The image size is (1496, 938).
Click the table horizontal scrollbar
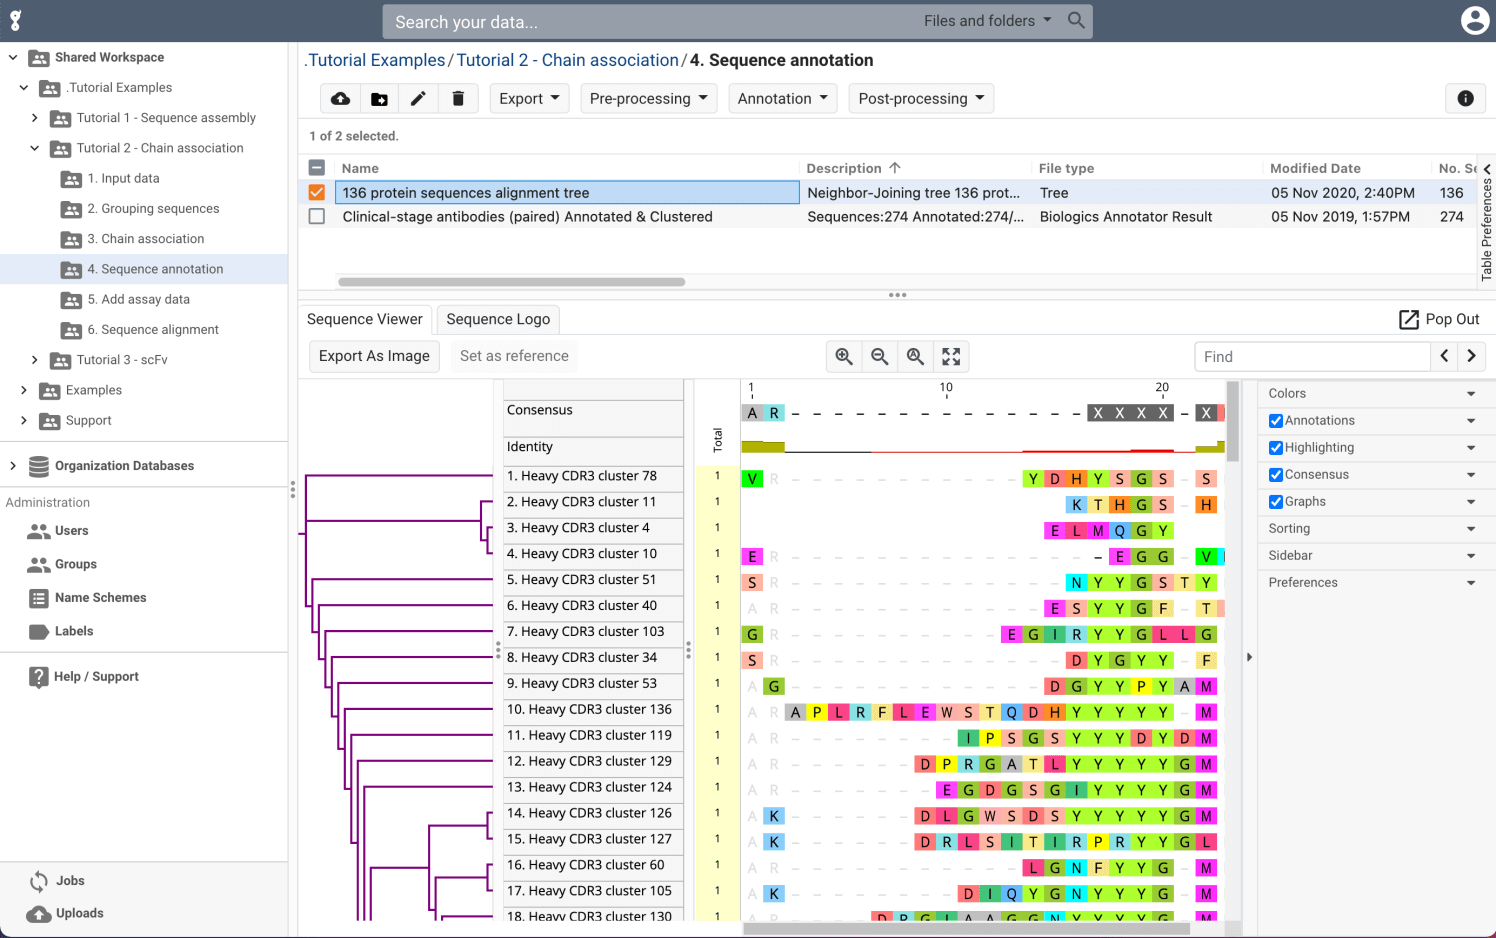tap(511, 282)
